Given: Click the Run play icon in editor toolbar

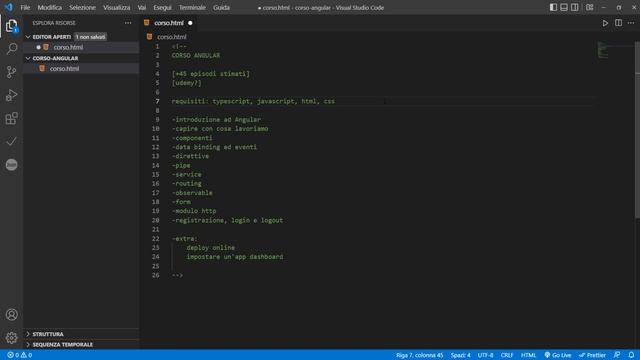Looking at the screenshot, I should tap(605, 23).
